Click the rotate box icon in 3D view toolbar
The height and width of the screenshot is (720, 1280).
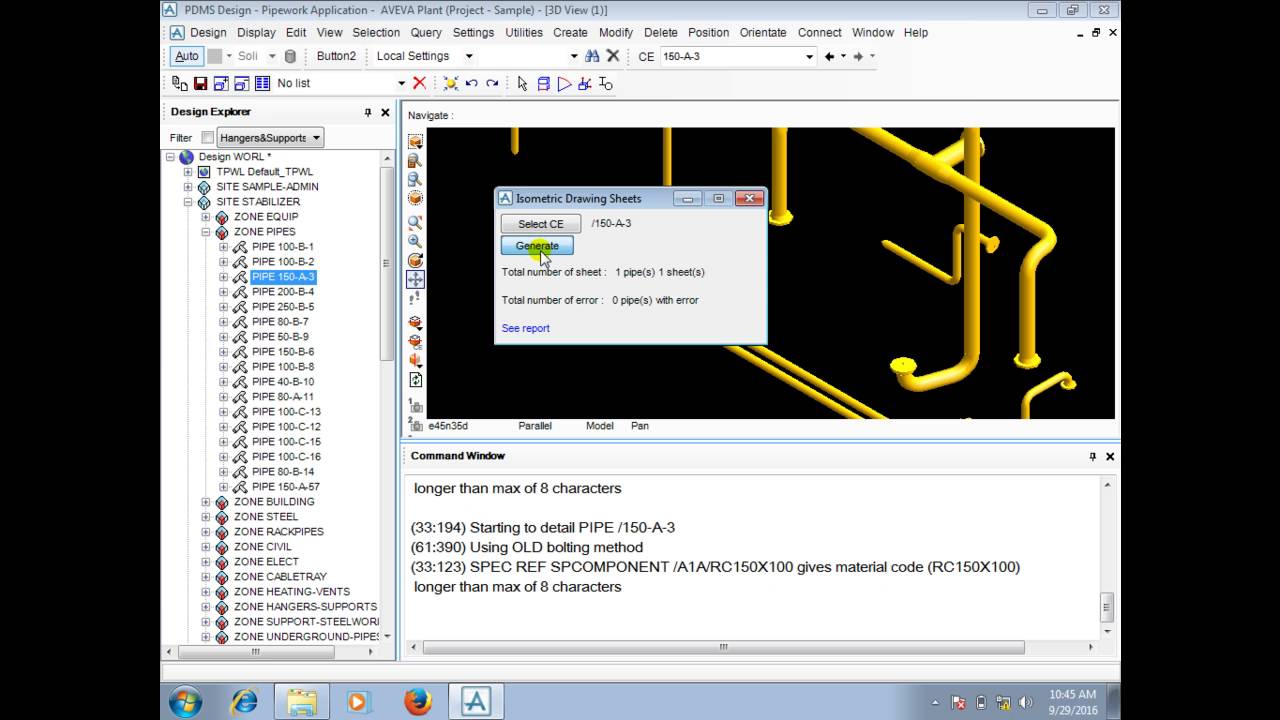[x=415, y=260]
